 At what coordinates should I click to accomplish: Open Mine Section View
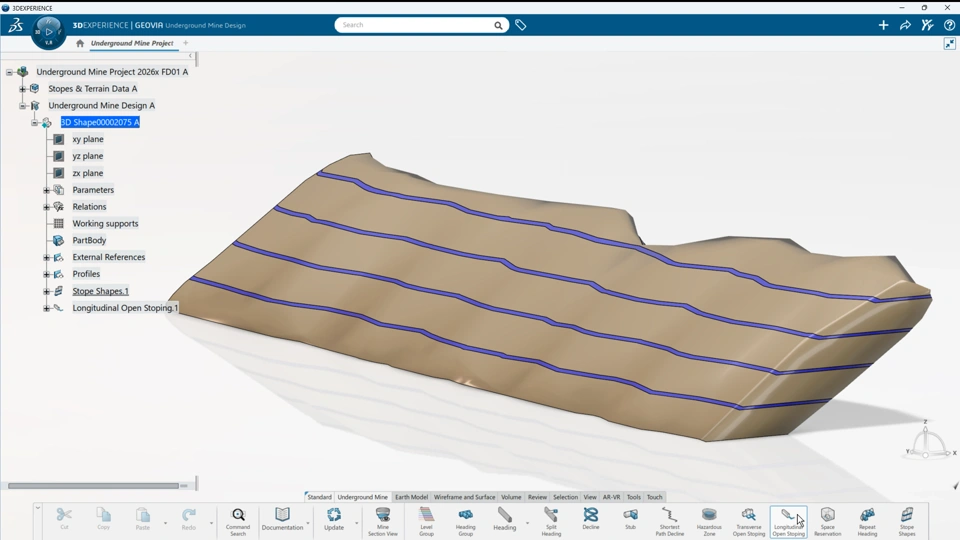(x=383, y=522)
